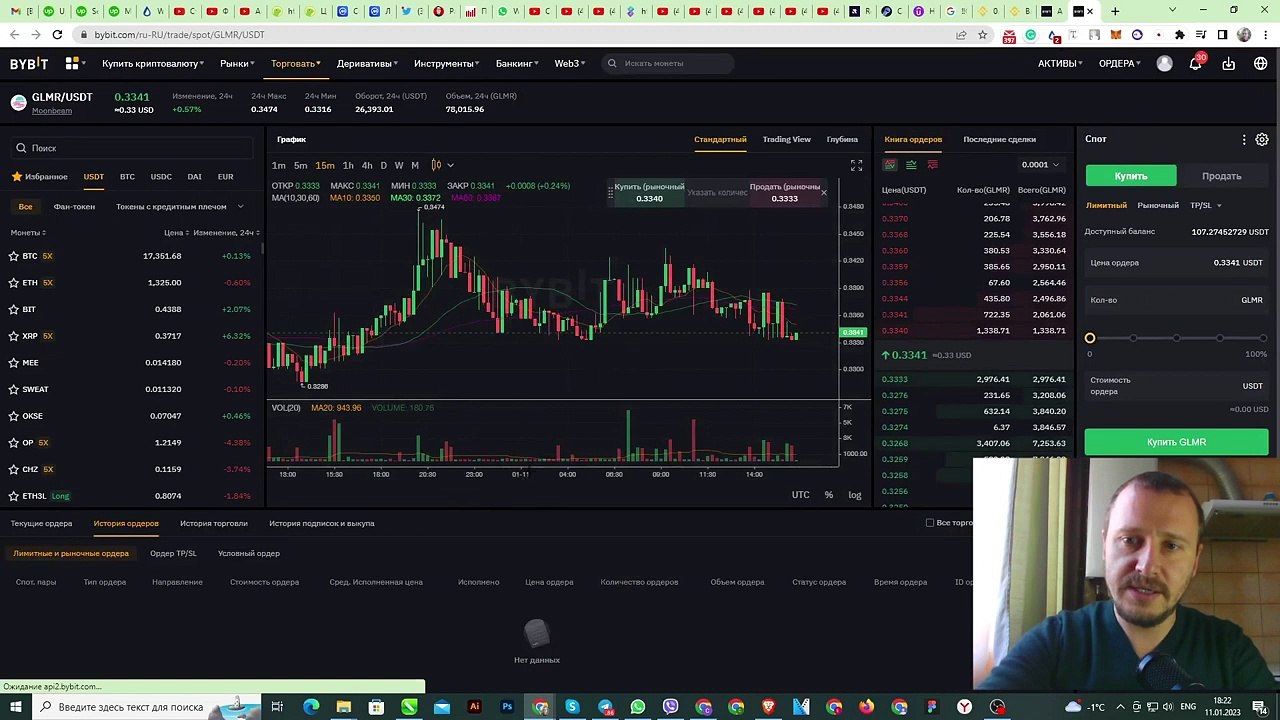Viewport: 1280px width, 720px height.
Task: Open the Банкинг dropdown menu
Action: (x=517, y=63)
